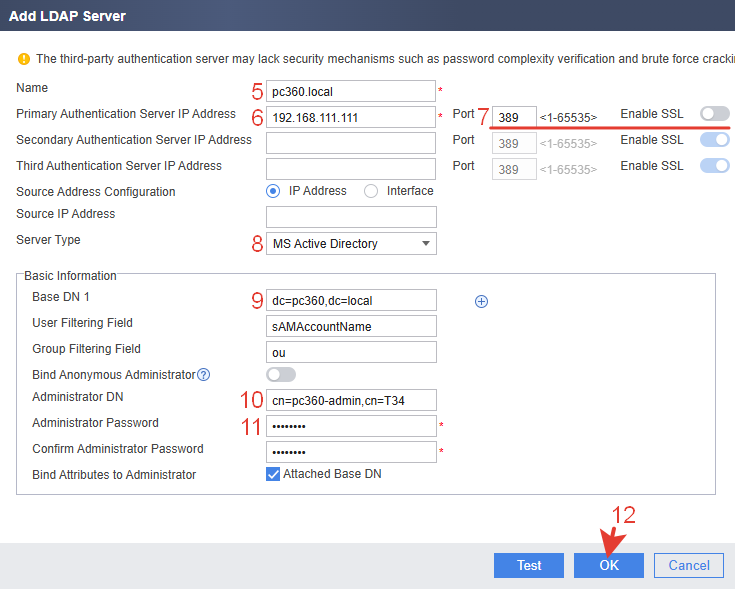735x589 pixels.
Task: Add another Base DN with plus icon
Action: click(x=481, y=301)
